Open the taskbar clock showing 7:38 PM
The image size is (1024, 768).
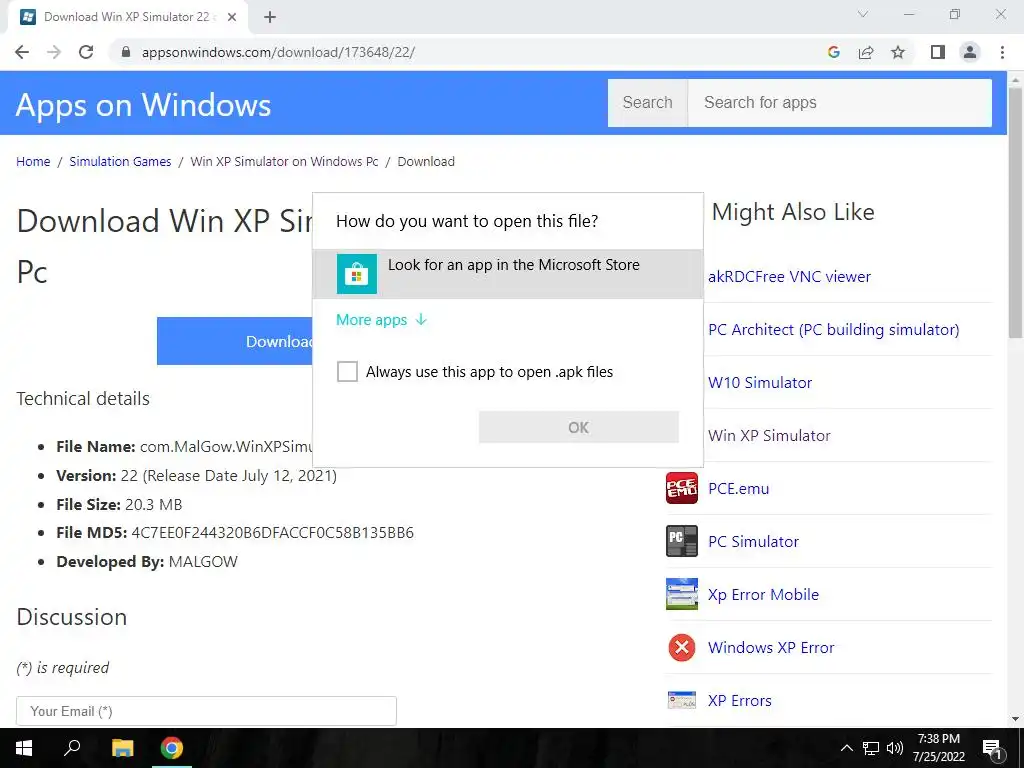(938, 748)
